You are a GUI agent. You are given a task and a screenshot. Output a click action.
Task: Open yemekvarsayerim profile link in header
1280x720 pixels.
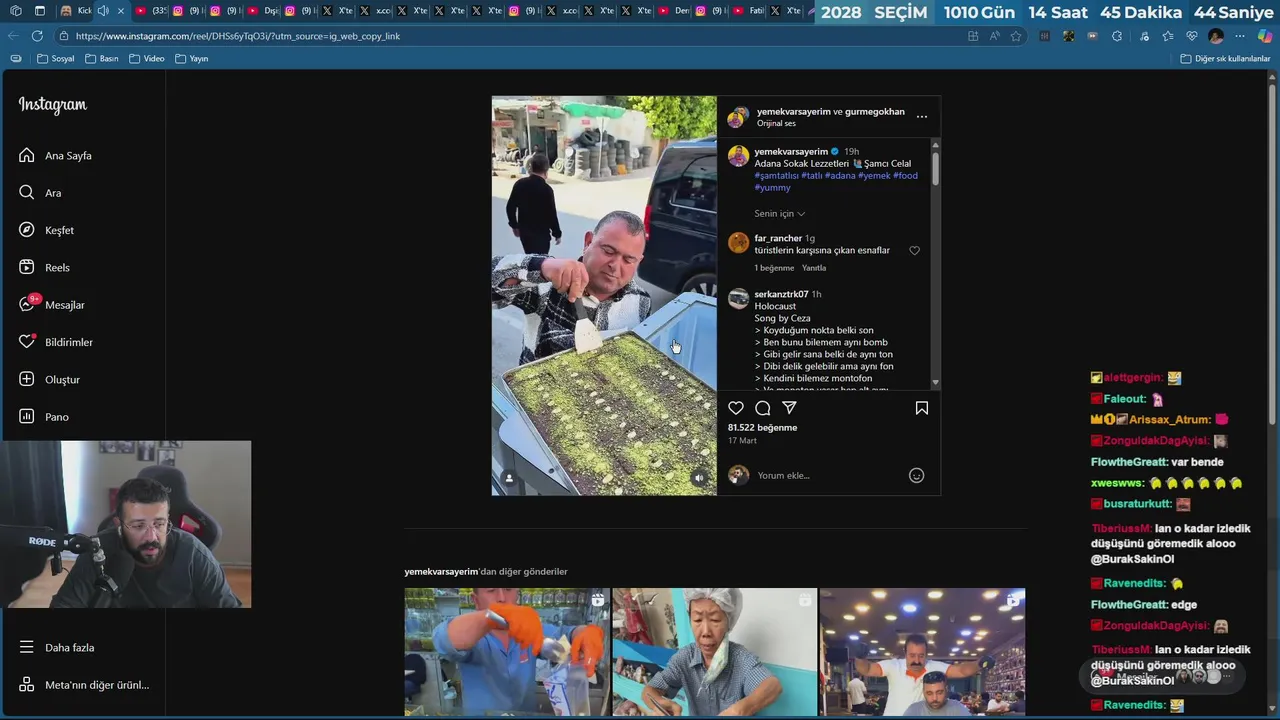[x=793, y=112]
